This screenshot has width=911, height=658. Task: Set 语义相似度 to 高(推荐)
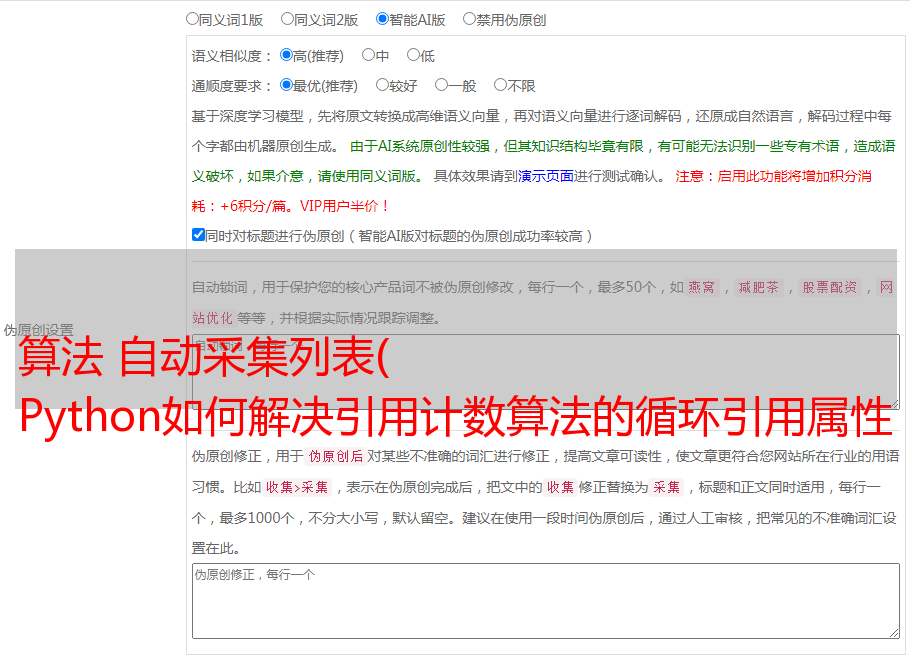(286, 56)
